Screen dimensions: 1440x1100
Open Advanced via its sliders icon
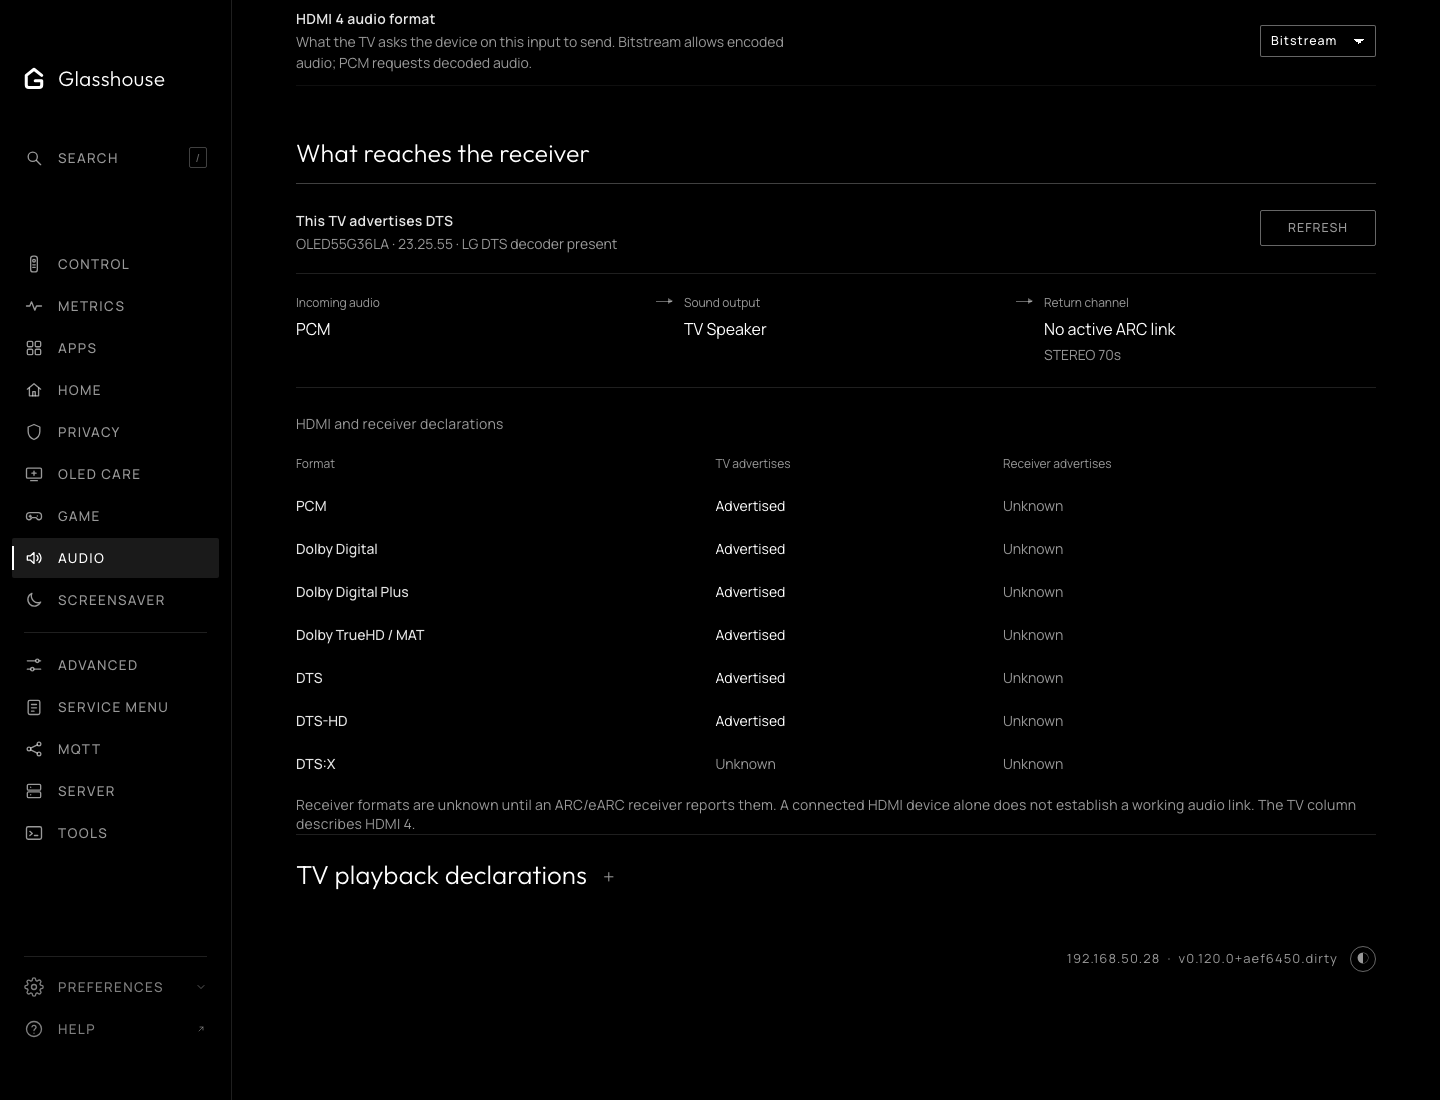[34, 665]
